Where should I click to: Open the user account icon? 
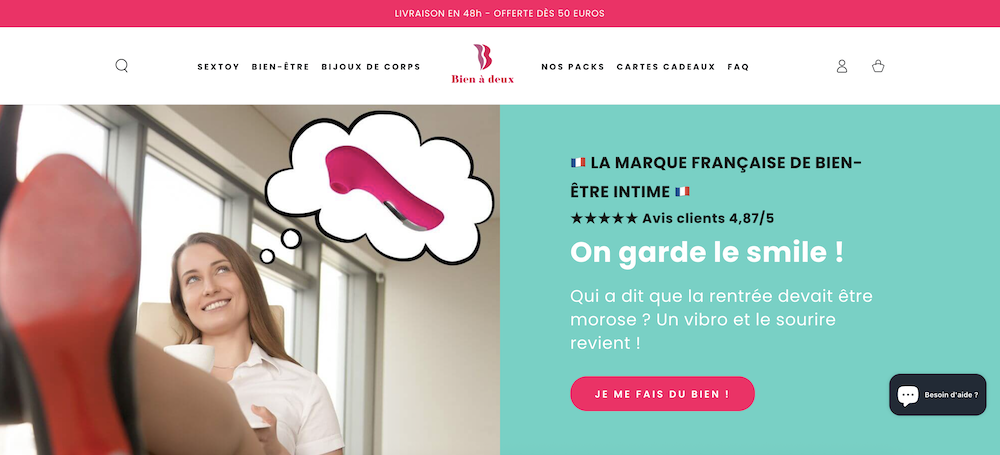point(842,66)
